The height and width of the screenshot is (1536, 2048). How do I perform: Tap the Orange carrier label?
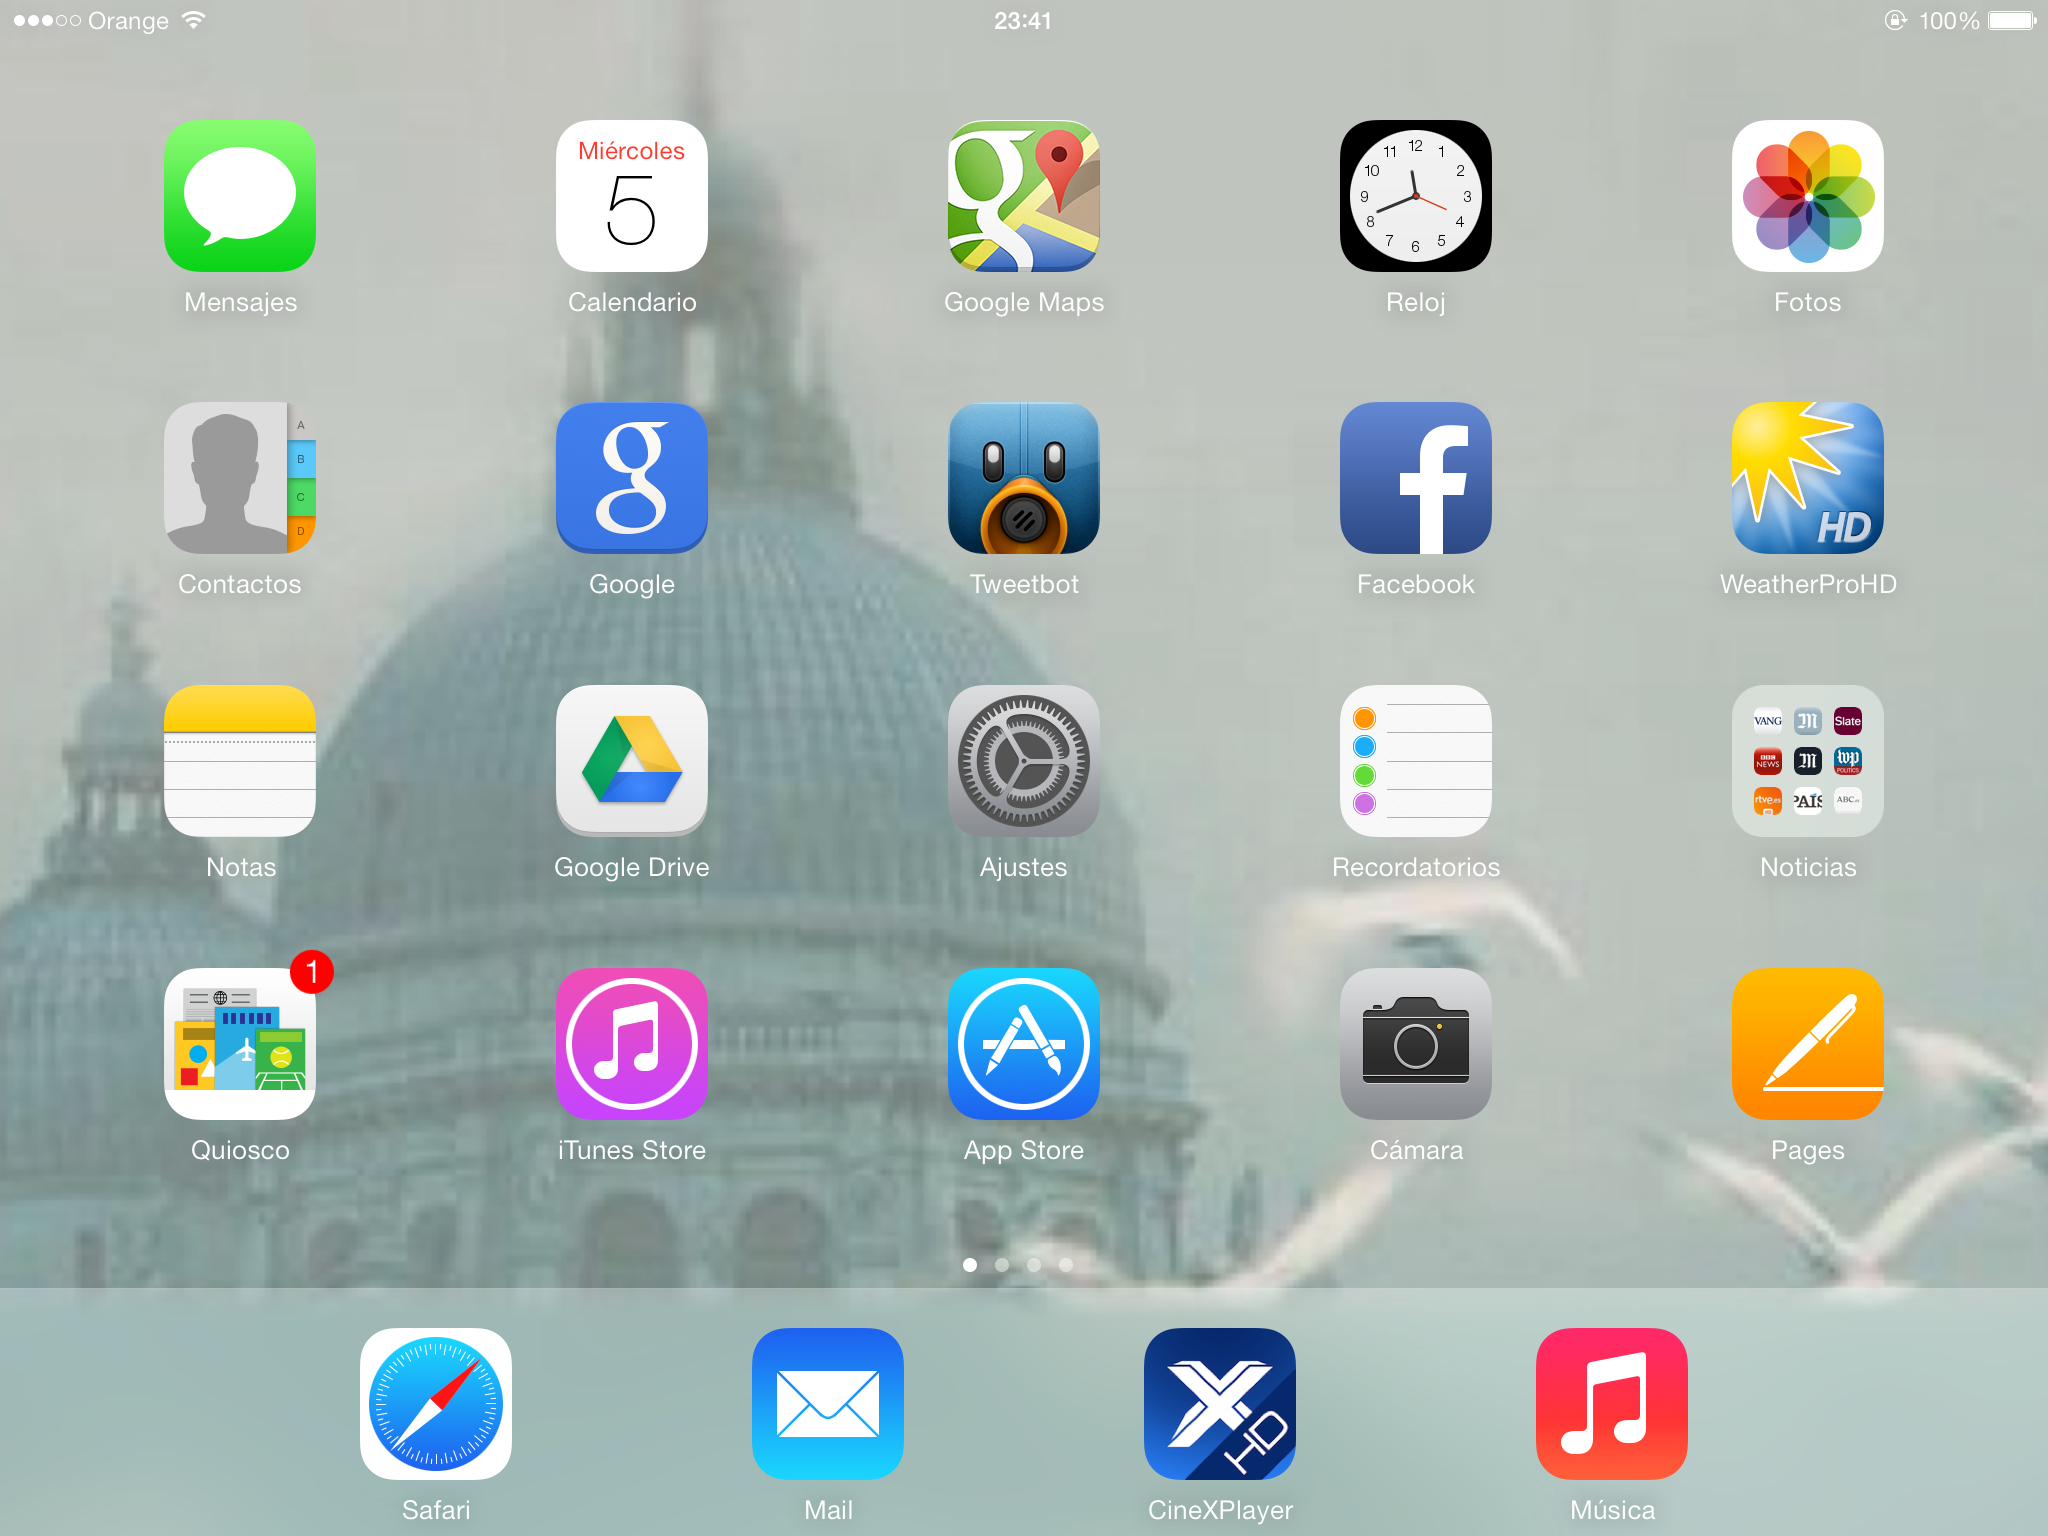tap(128, 22)
